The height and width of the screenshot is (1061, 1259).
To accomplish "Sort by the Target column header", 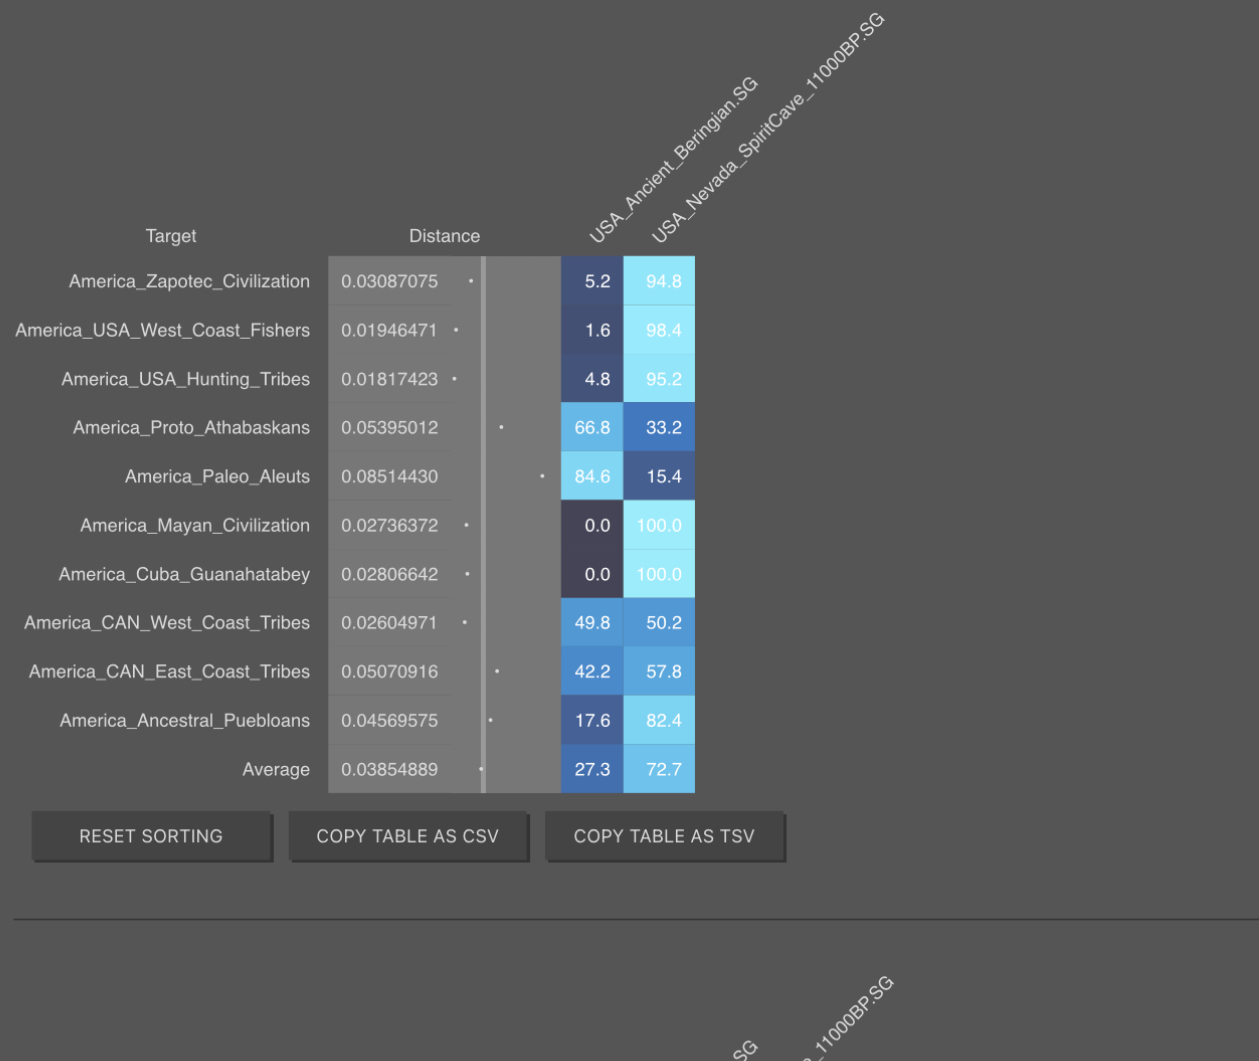I will (171, 236).
